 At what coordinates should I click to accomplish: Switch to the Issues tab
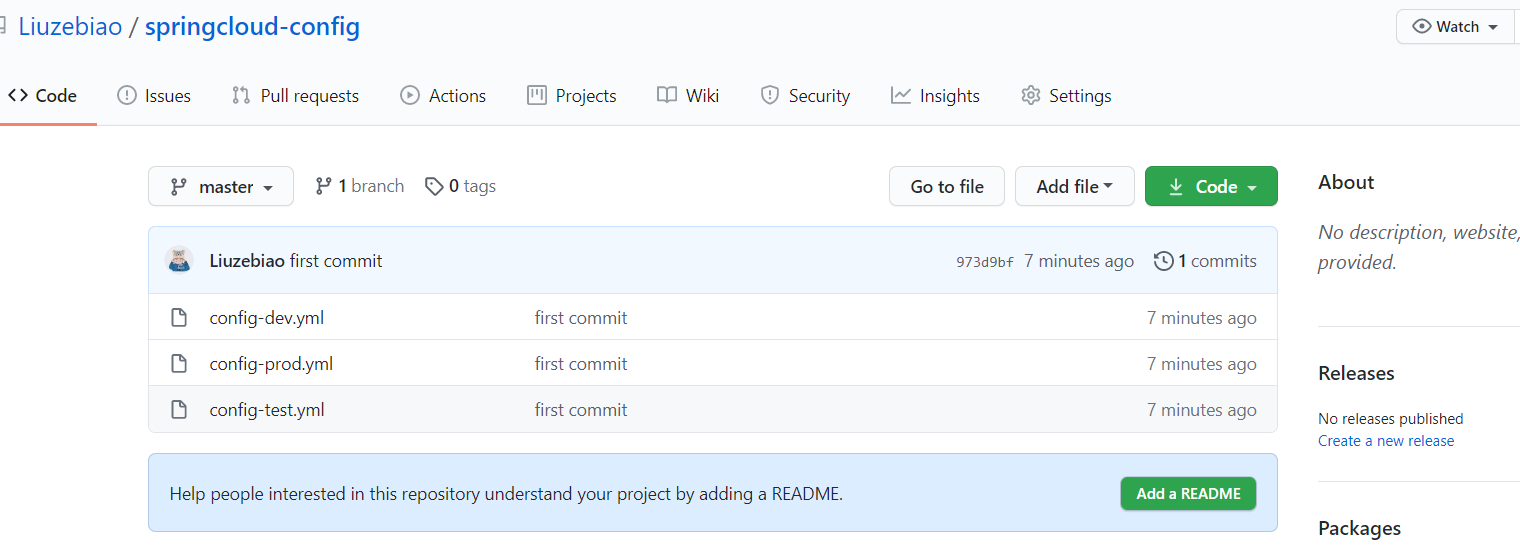pos(154,96)
